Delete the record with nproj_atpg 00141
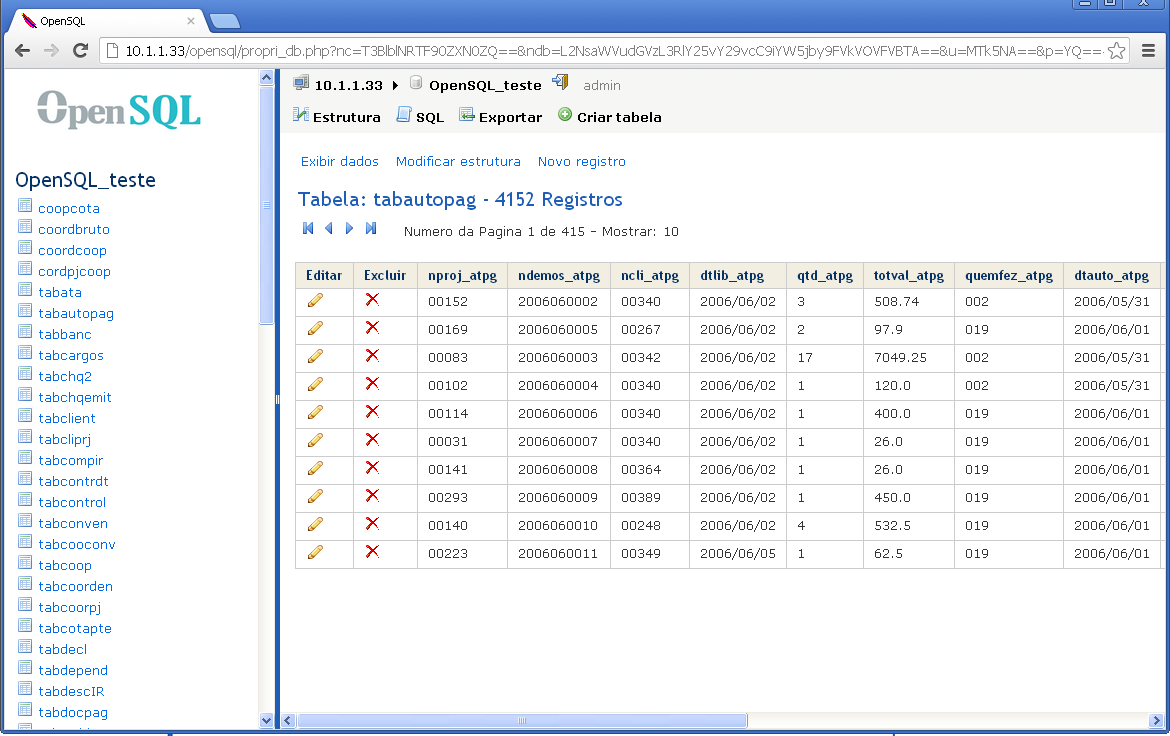This screenshot has height=736, width=1170. [x=372, y=467]
